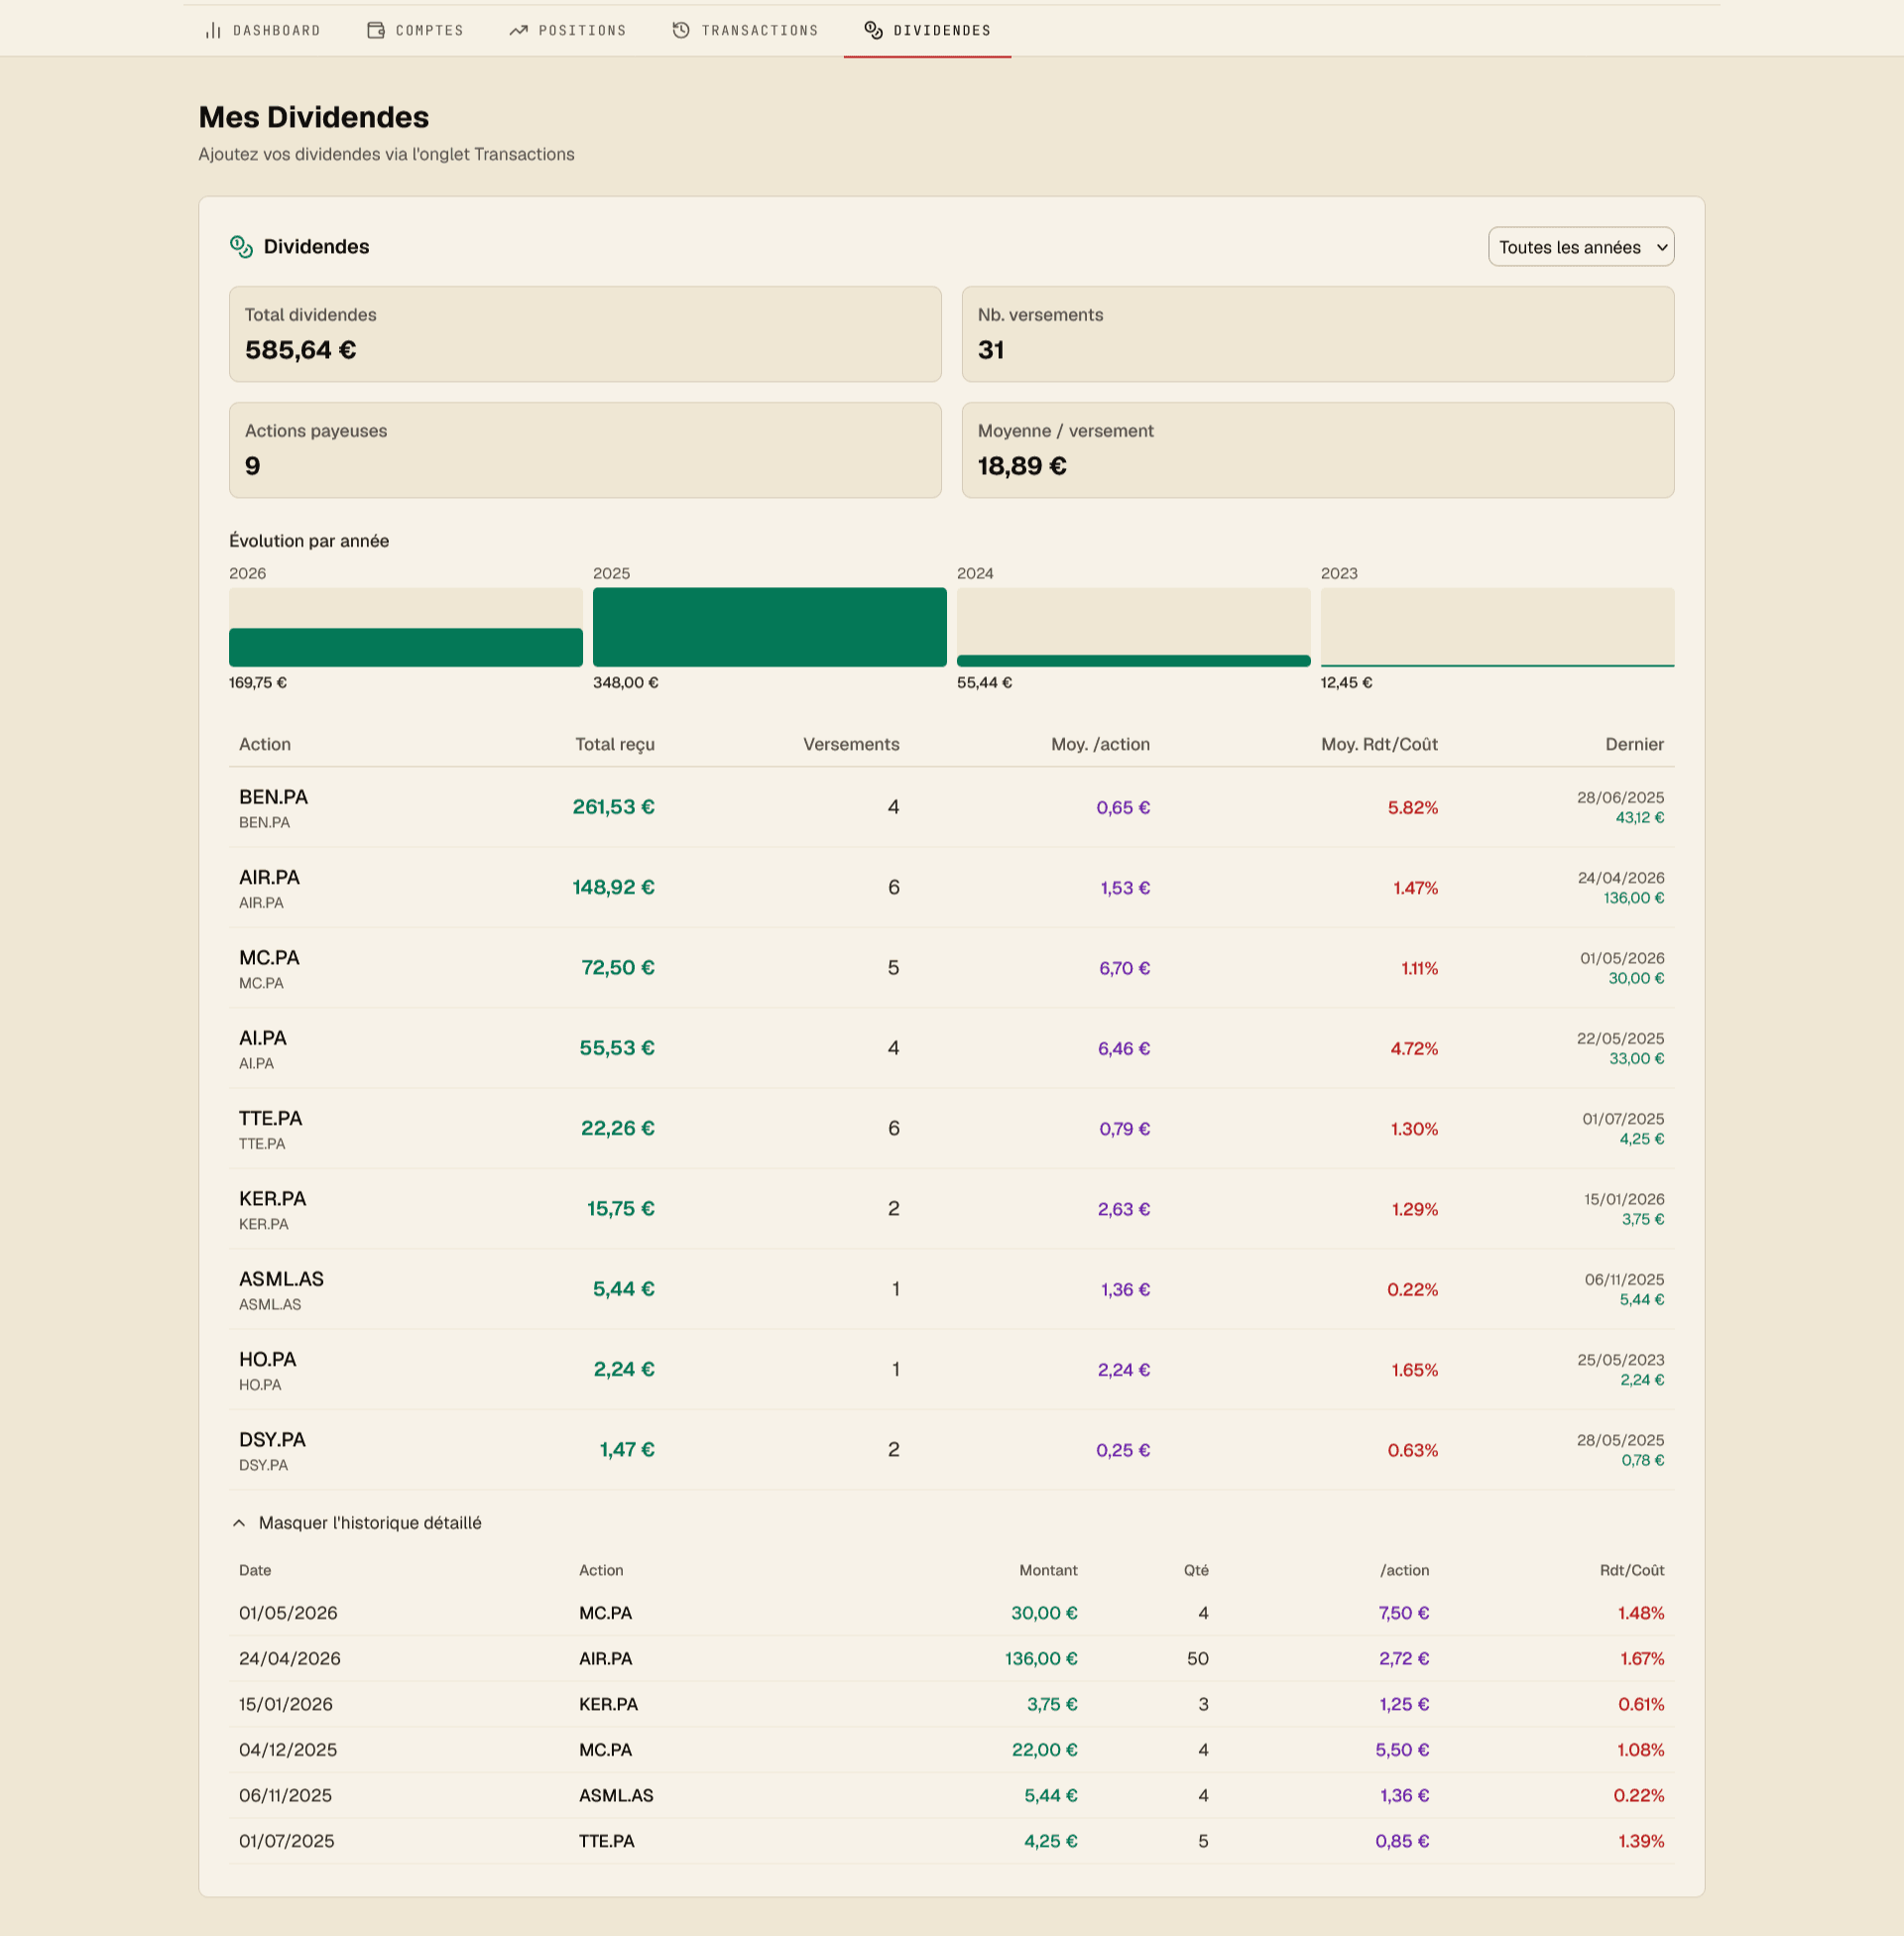Click the 2024 yearly bar

tap(1133, 627)
